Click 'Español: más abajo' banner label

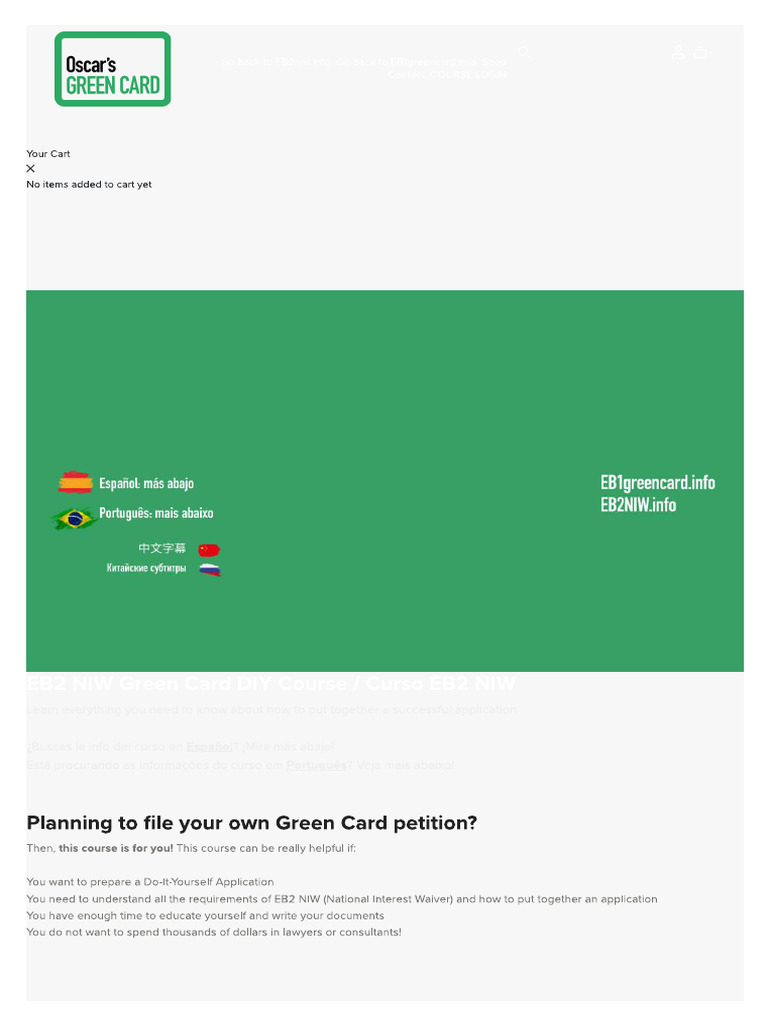pos(146,483)
